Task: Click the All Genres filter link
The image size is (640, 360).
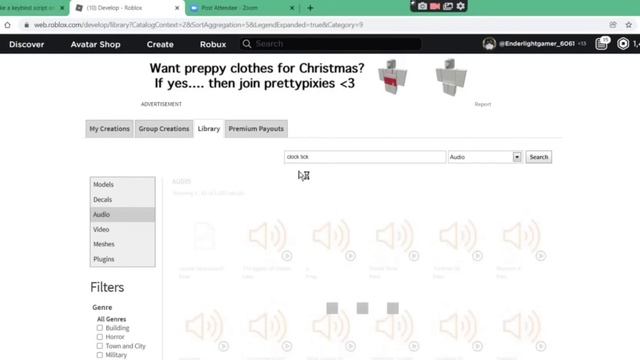Action: click(111, 319)
